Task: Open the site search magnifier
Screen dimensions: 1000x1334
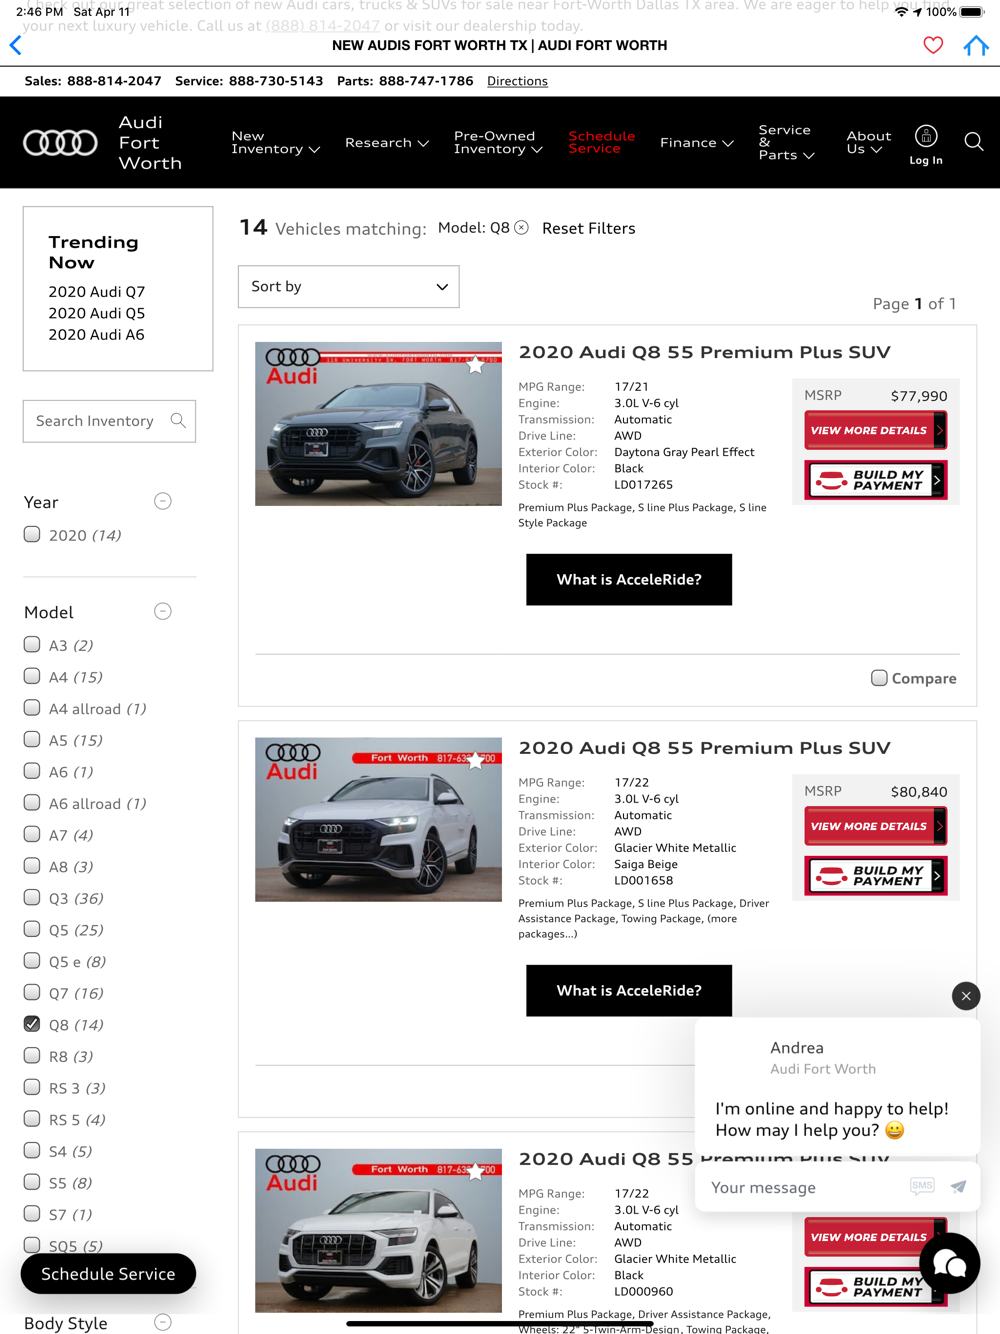Action: [x=974, y=141]
